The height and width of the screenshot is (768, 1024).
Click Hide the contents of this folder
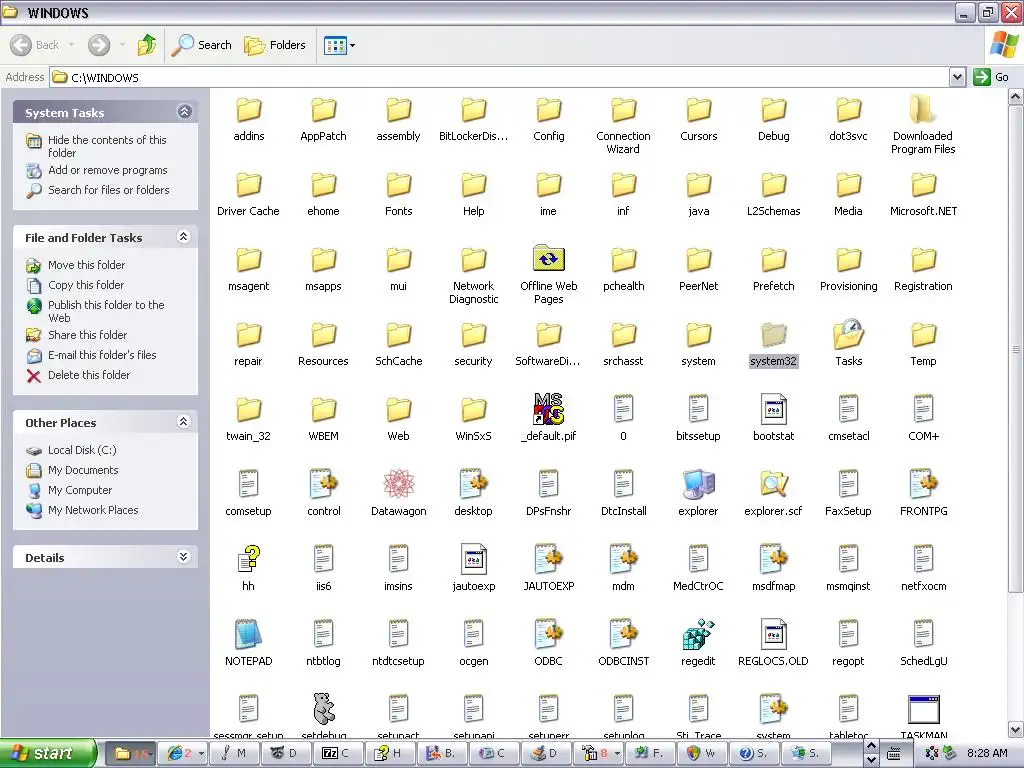click(107, 146)
